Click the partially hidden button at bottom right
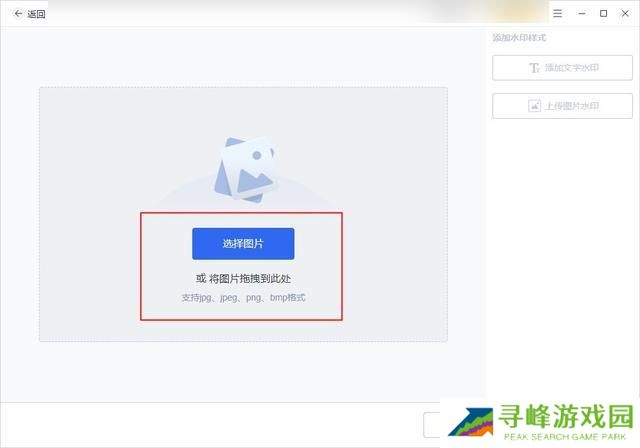Screen dimensions: 640x448 coord(431,424)
